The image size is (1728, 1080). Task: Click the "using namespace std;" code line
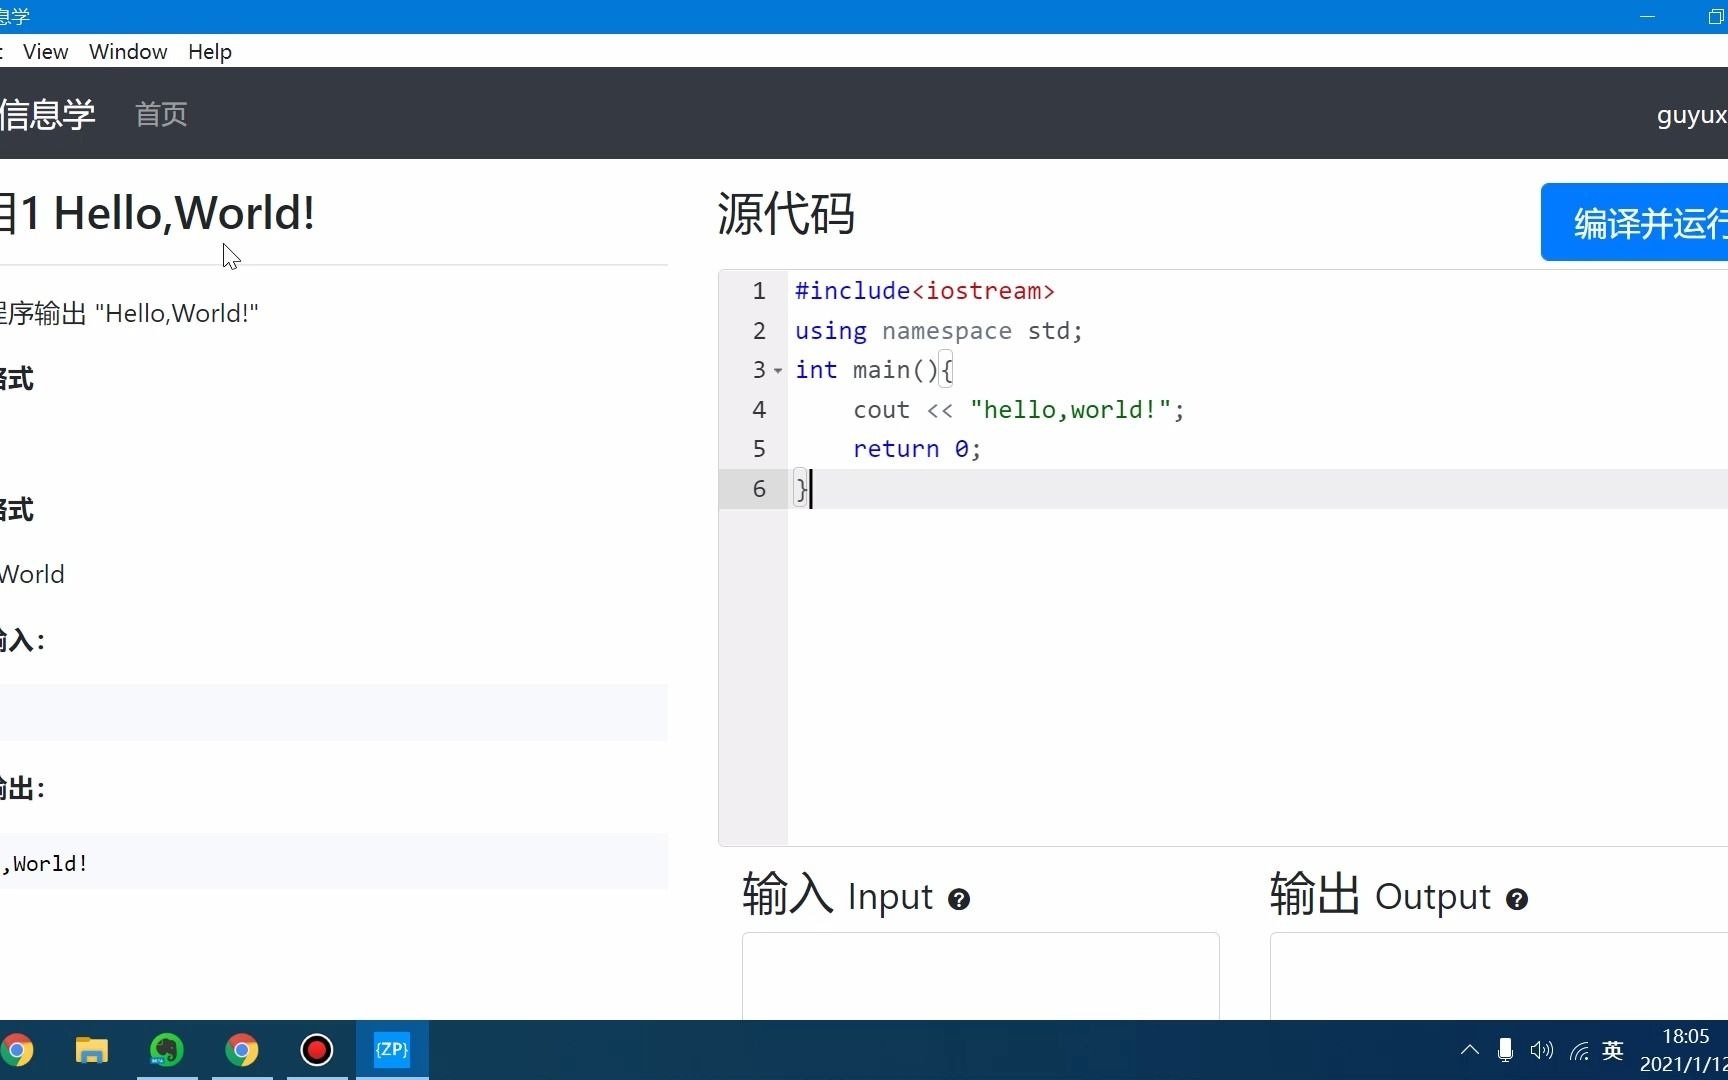click(939, 331)
